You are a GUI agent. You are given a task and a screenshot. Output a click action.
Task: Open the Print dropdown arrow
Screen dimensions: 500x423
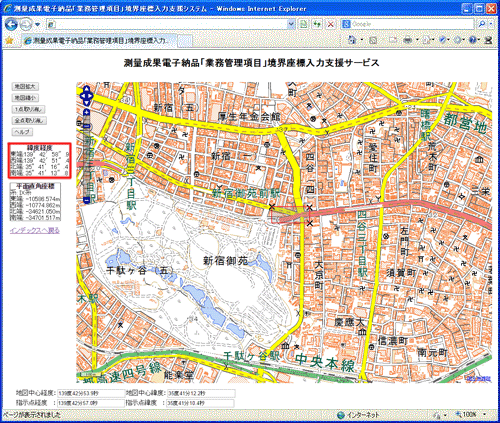(417, 40)
